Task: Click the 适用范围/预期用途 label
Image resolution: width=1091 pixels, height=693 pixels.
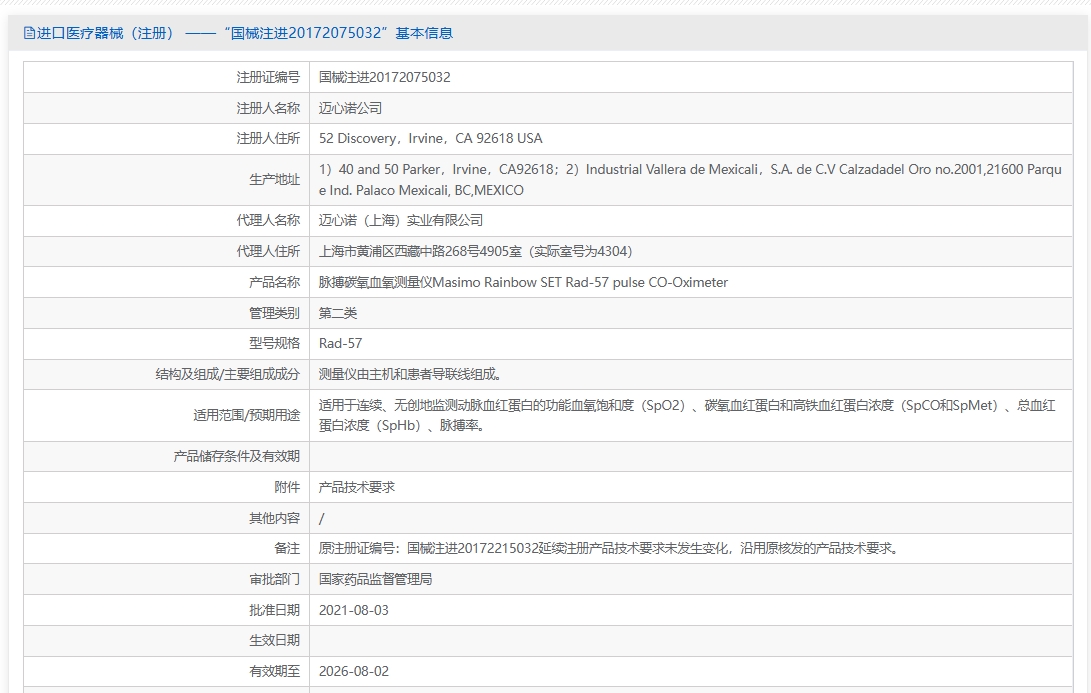Action: click(x=246, y=415)
